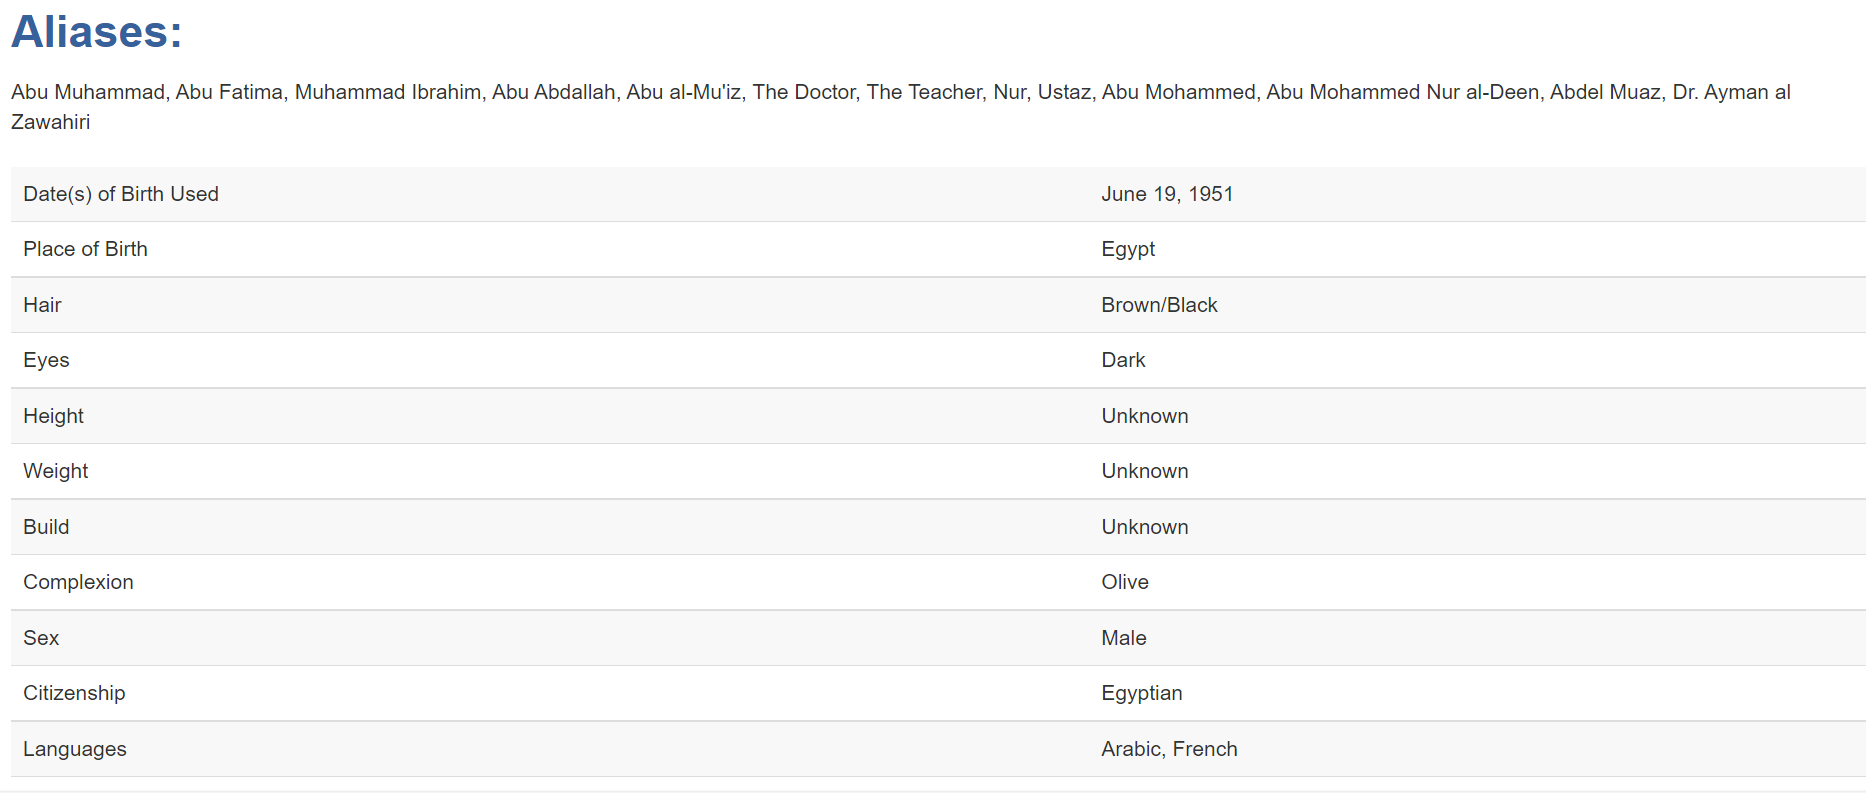The width and height of the screenshot is (1866, 793).
Task: Click the aliases list paragraph
Action: [x=901, y=107]
